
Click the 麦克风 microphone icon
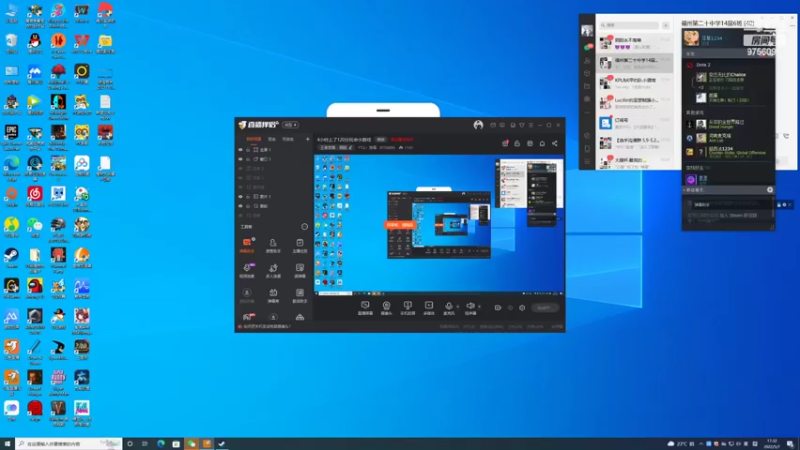coord(449,307)
